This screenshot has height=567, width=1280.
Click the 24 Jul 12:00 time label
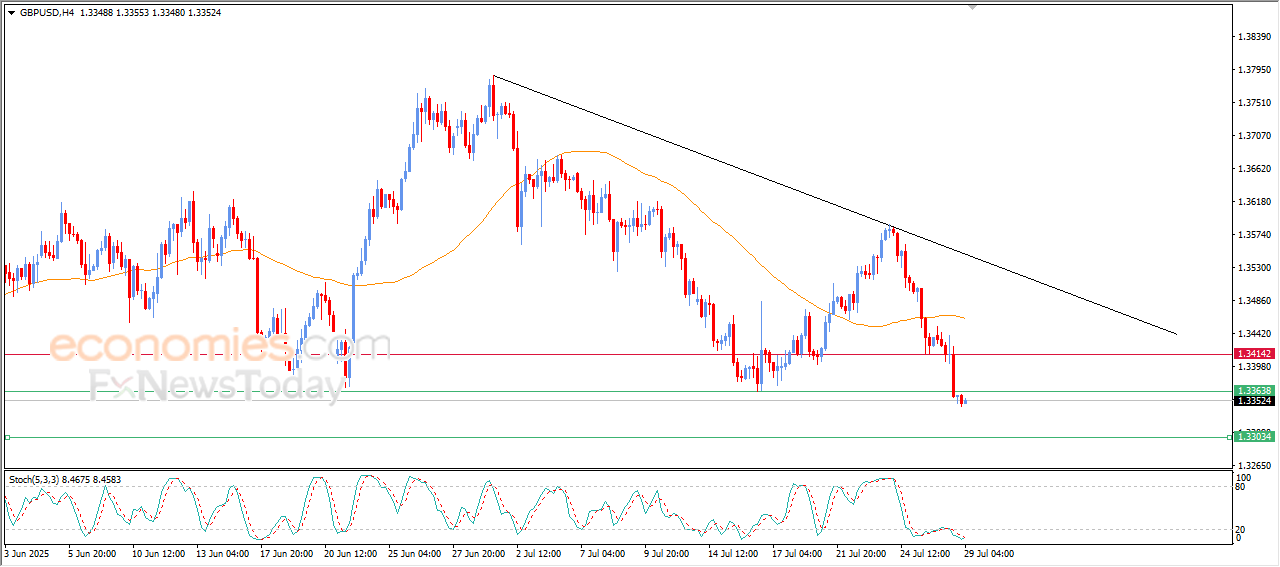pos(925,553)
